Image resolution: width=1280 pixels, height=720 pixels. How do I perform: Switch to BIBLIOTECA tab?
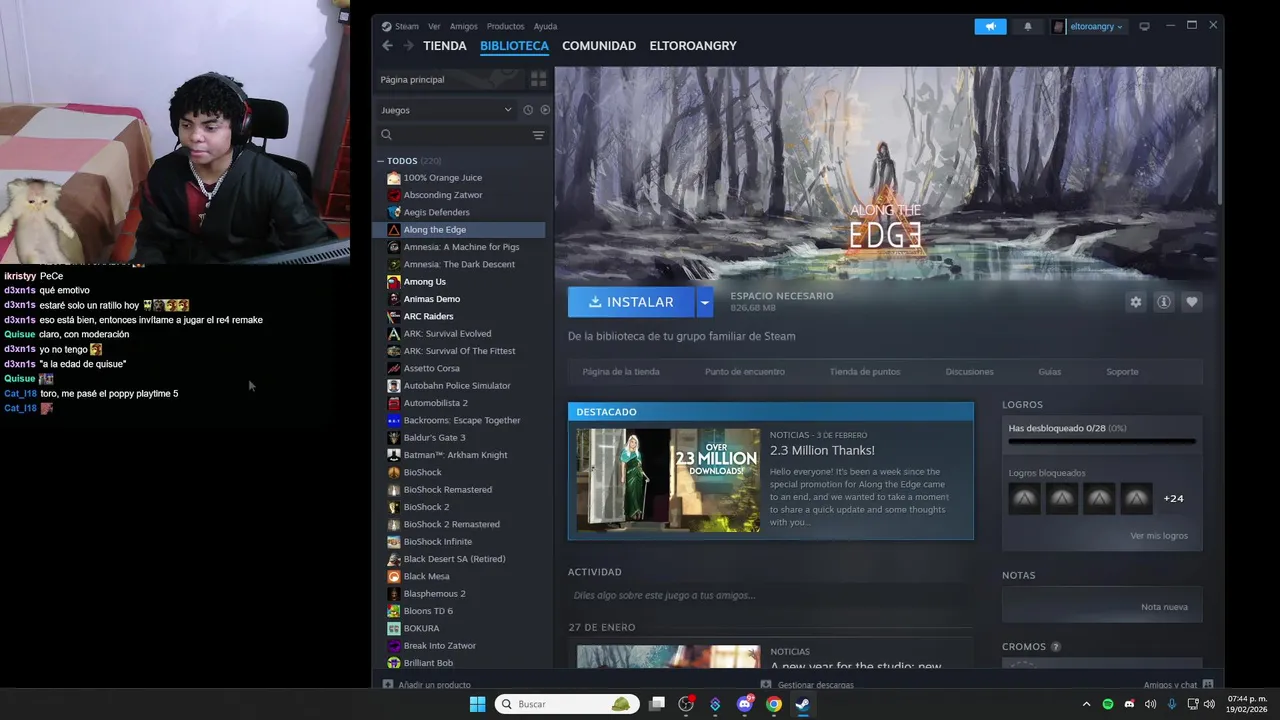[x=514, y=46]
